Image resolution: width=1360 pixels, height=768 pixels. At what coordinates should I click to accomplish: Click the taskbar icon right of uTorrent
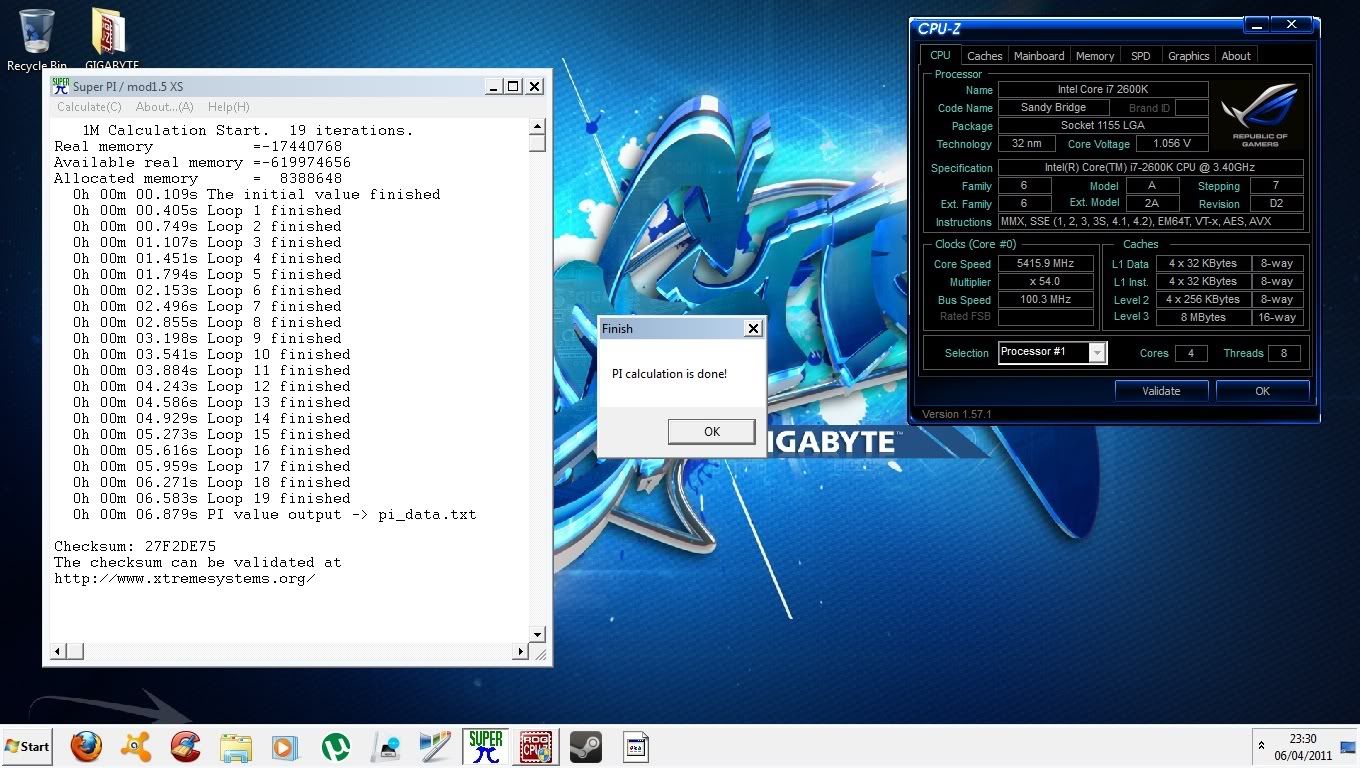(x=385, y=746)
